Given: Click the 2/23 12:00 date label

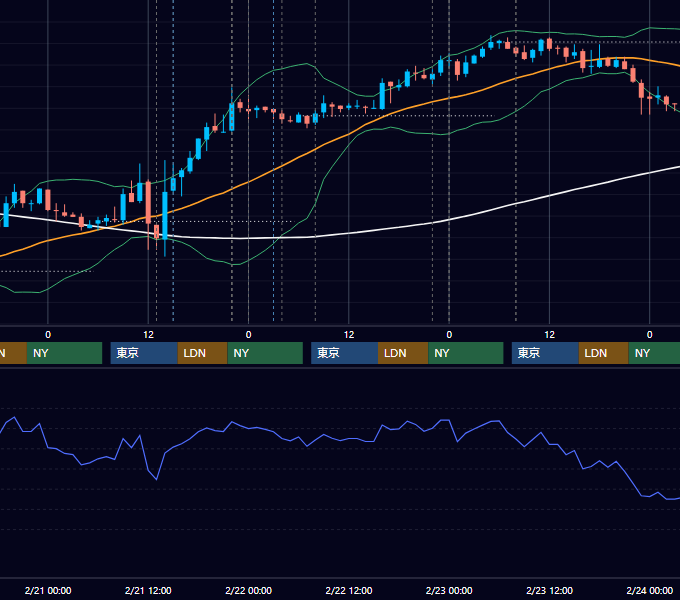Looking at the screenshot, I should [549, 590].
